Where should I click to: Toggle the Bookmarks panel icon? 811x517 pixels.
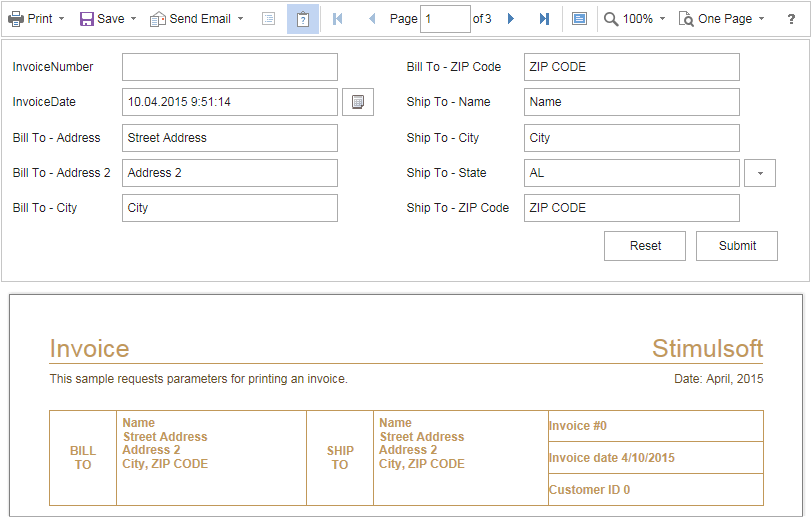268,19
